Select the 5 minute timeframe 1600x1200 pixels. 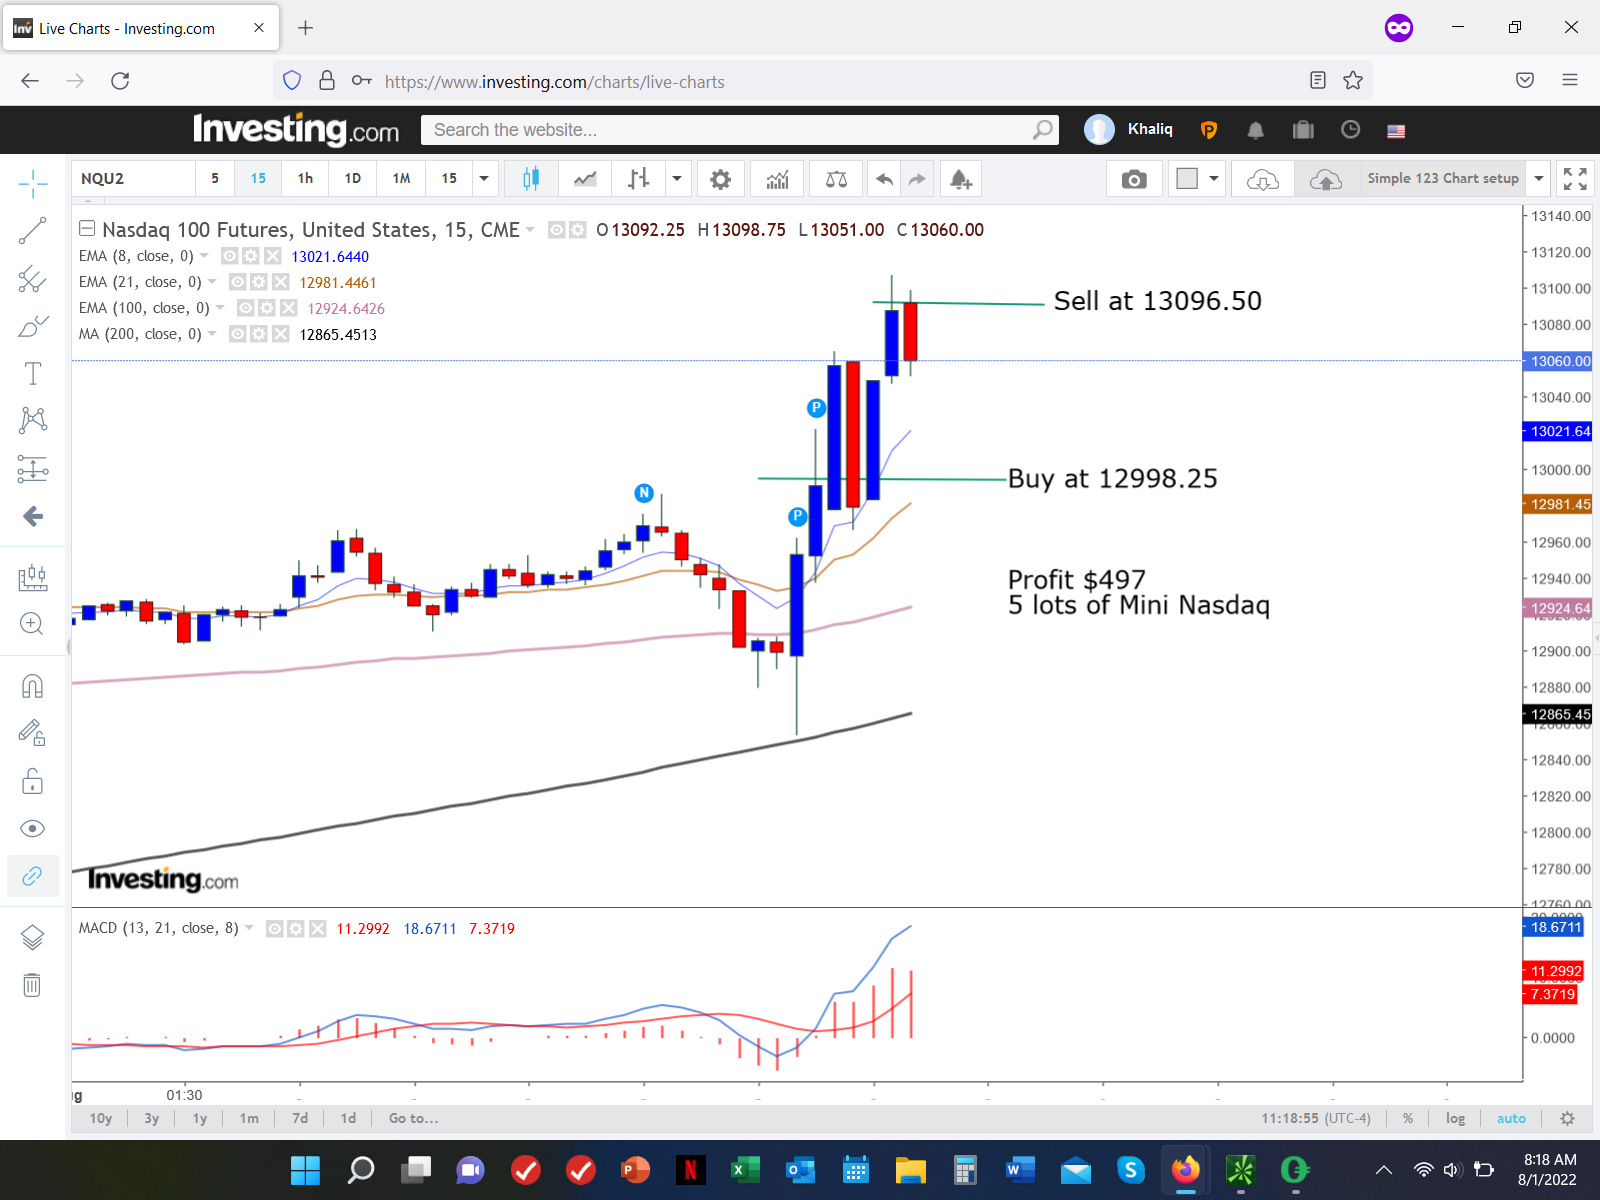tap(215, 178)
